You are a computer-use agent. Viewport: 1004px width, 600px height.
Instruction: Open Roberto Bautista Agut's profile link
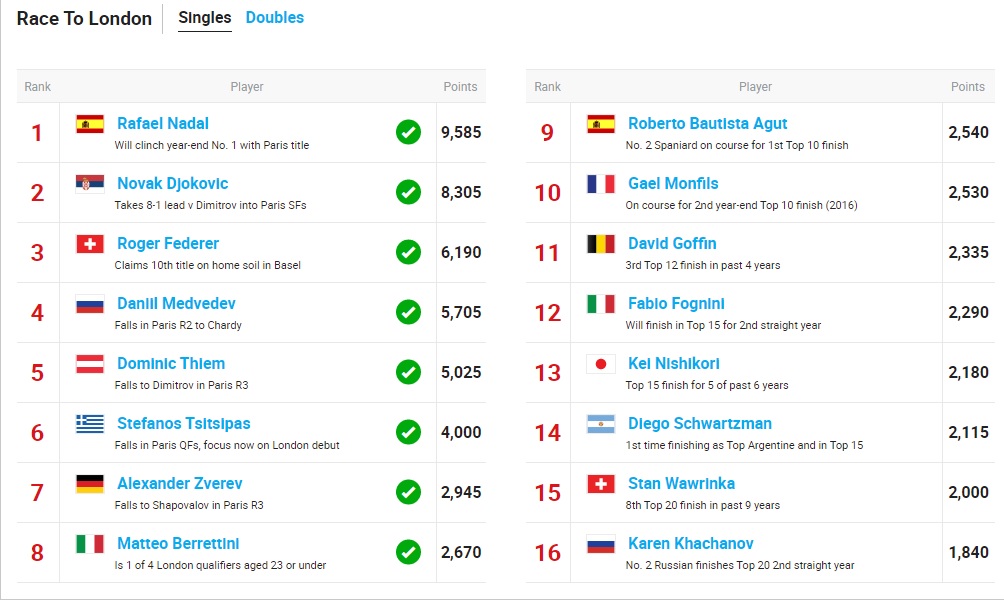click(708, 124)
